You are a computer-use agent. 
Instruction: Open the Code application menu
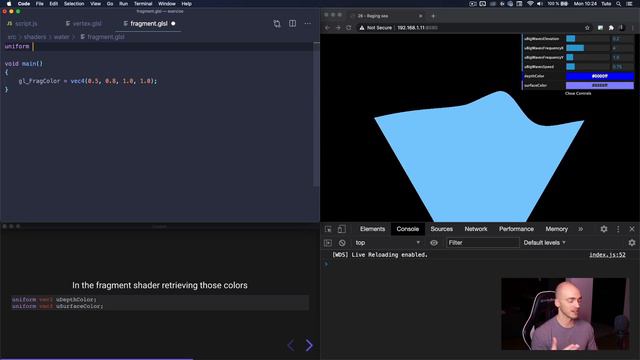coord(24,4)
